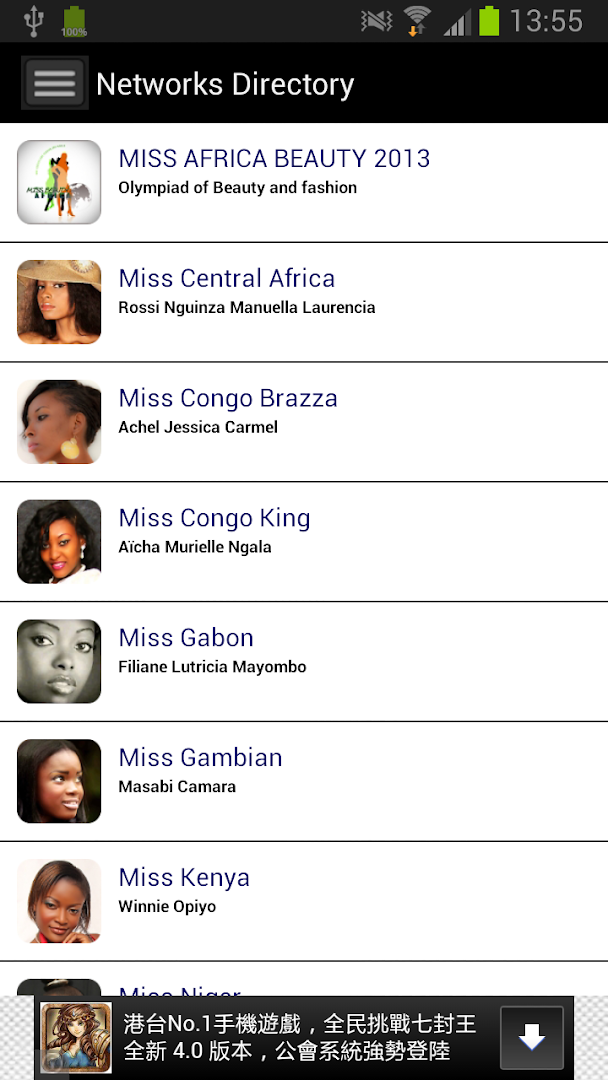Screen dimensions: 608x1080
Task: Tap the Miss Congo King title
Action: [x=214, y=518]
